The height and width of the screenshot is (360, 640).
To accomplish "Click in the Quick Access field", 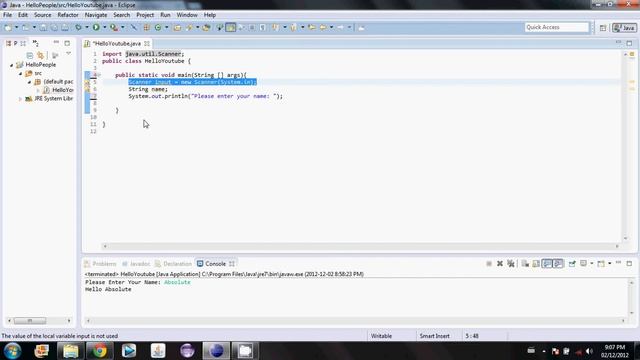I will point(557,27).
